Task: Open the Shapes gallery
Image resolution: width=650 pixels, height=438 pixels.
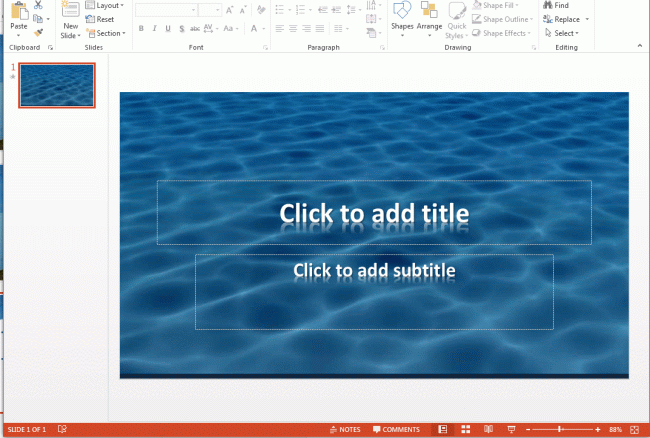Action: point(402,19)
